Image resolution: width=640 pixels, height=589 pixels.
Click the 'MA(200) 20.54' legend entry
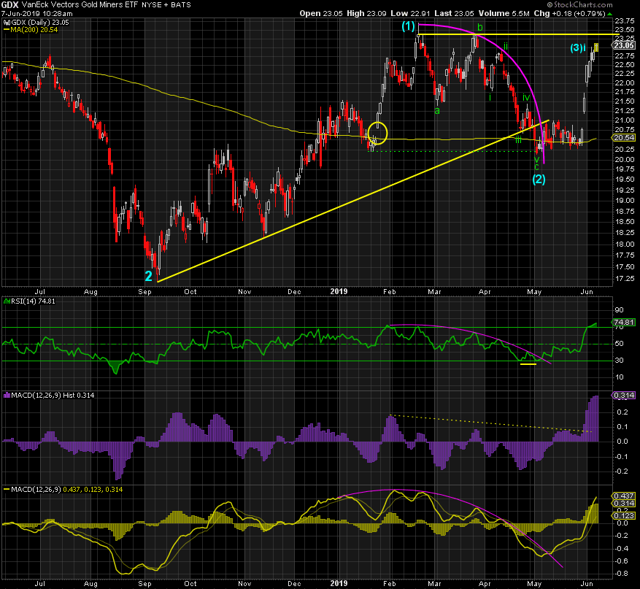(x=31, y=30)
